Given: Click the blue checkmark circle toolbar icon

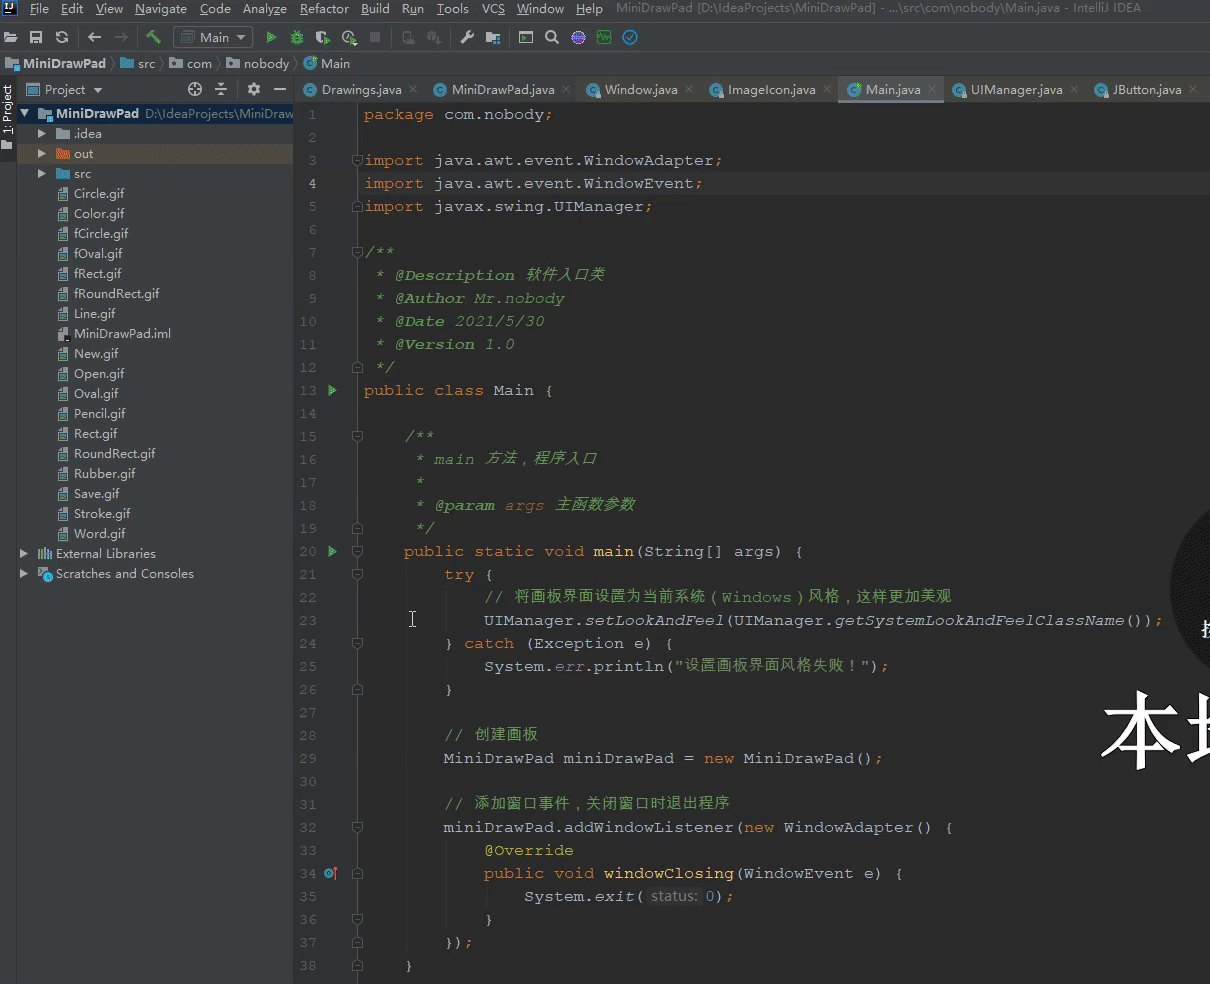Looking at the screenshot, I should 630,37.
